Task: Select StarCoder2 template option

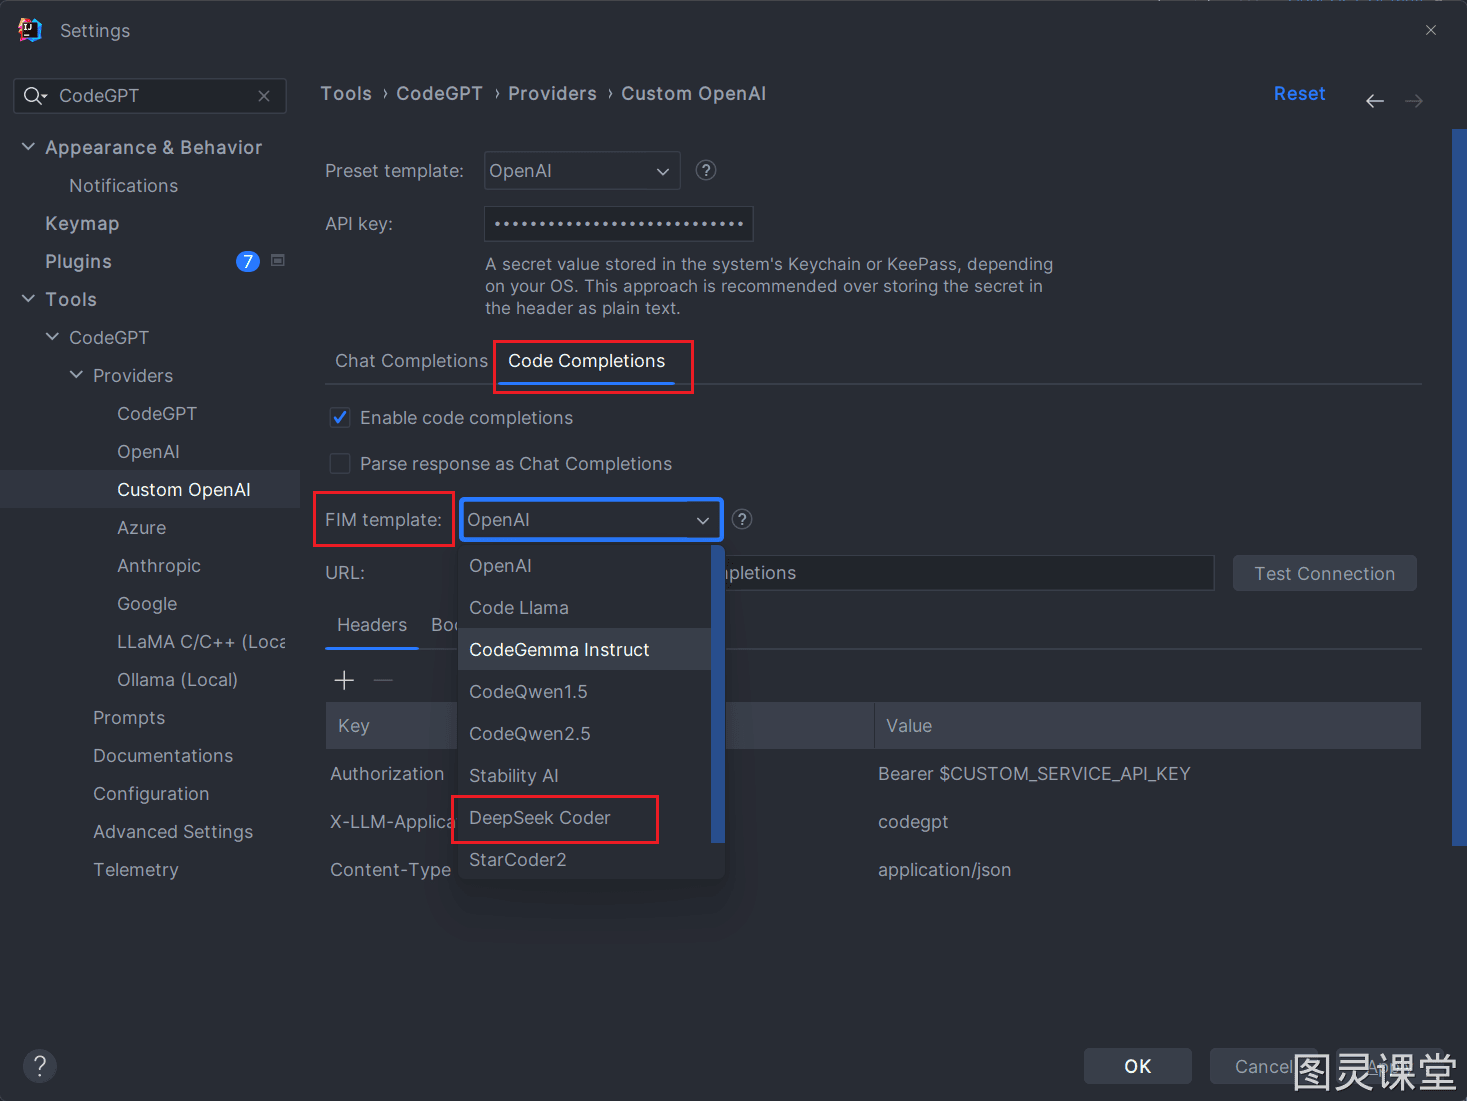Action: tap(584, 860)
